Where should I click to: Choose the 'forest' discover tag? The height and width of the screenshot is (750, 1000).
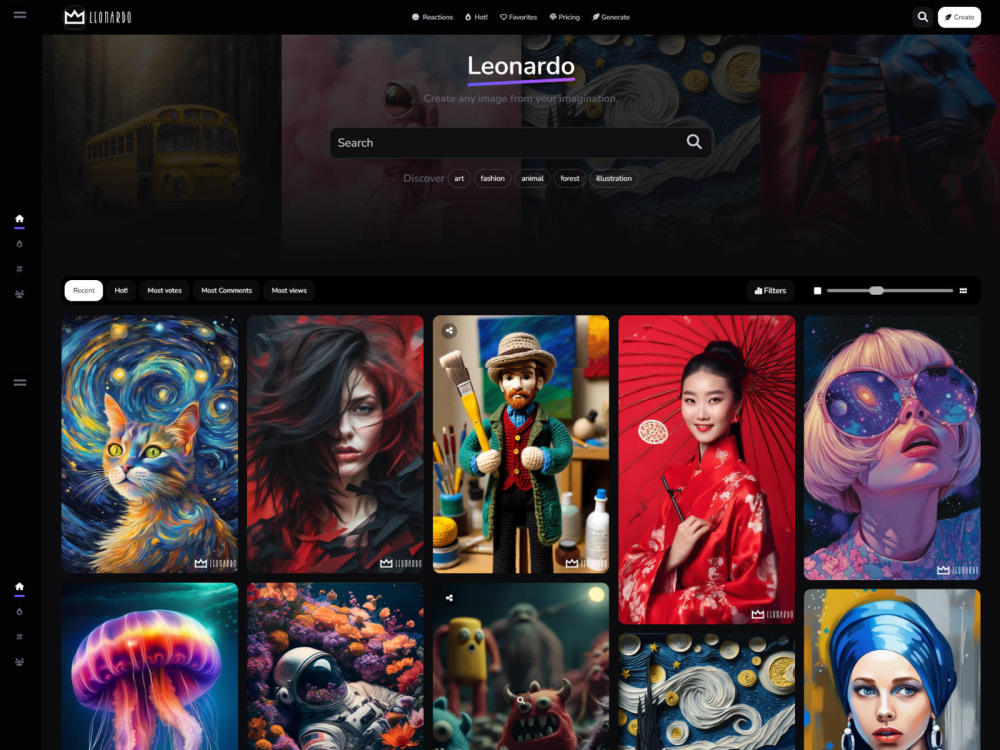click(x=570, y=179)
